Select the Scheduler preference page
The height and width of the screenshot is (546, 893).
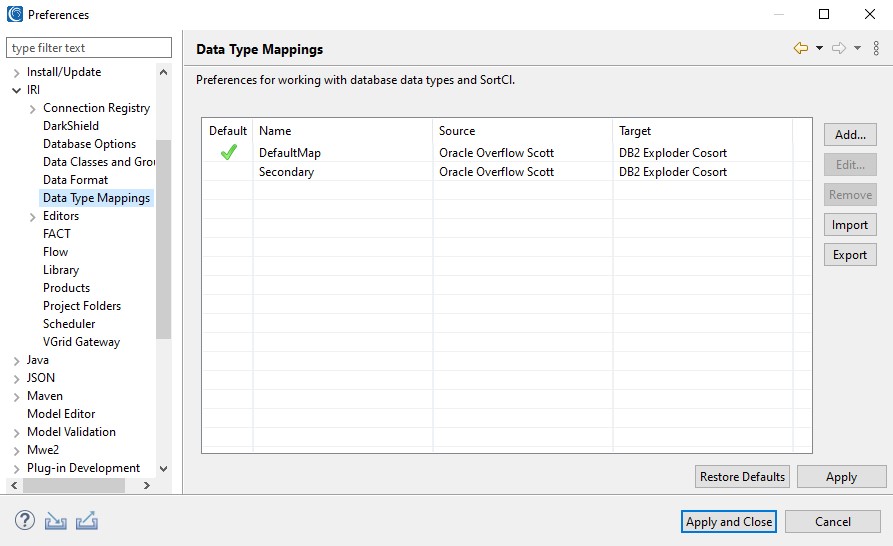tap(69, 324)
